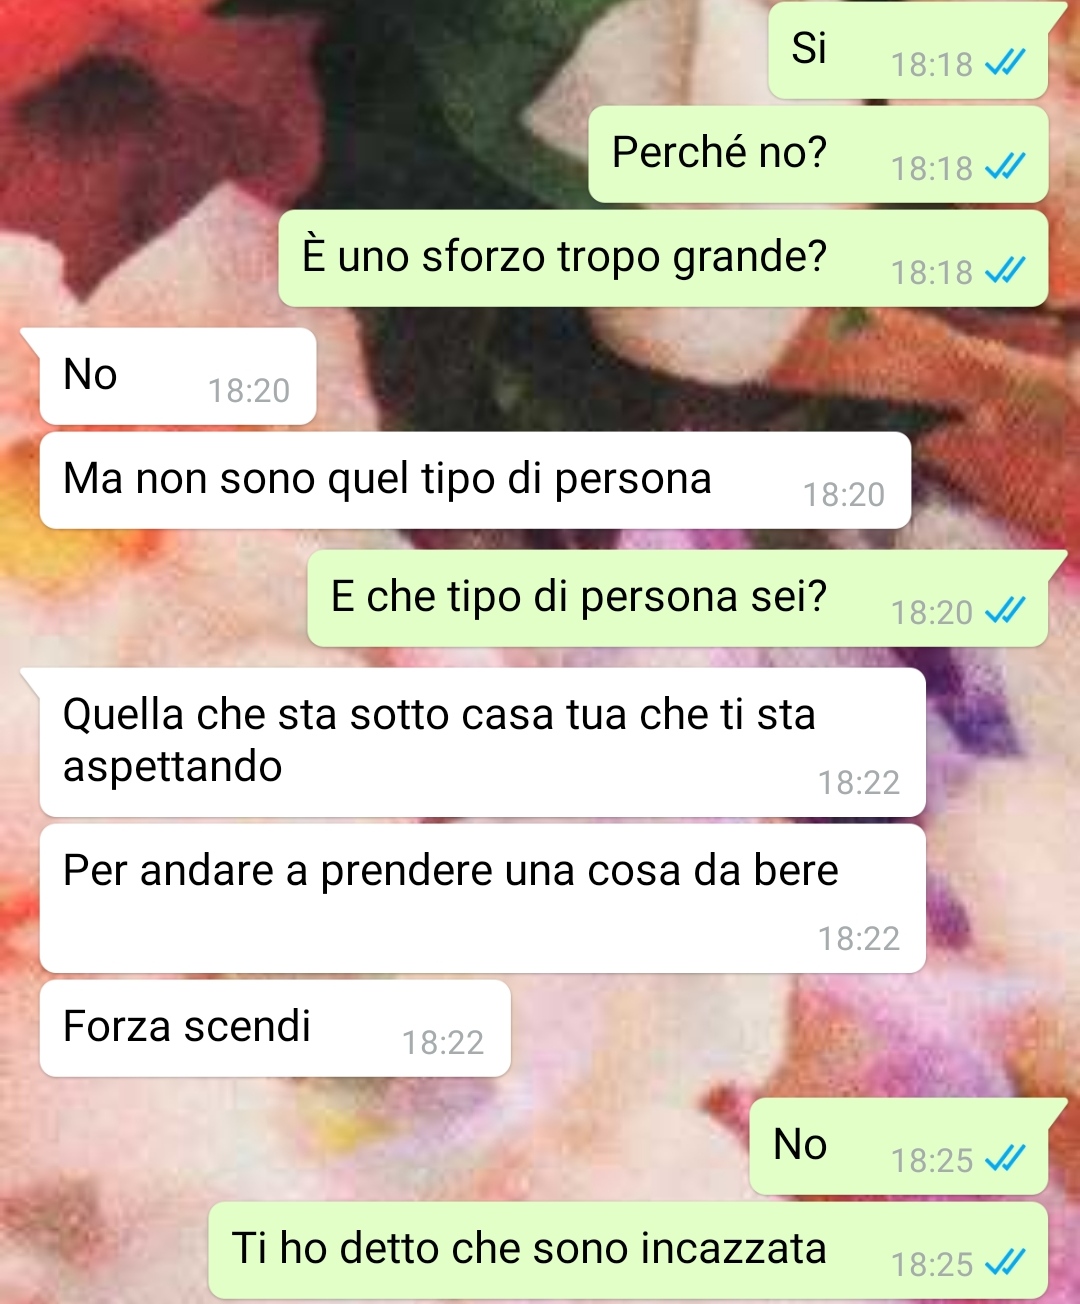Click the read-receipt ticks on the sent "No" message
Viewport: 1080px width, 1304px height.
point(1005,1161)
